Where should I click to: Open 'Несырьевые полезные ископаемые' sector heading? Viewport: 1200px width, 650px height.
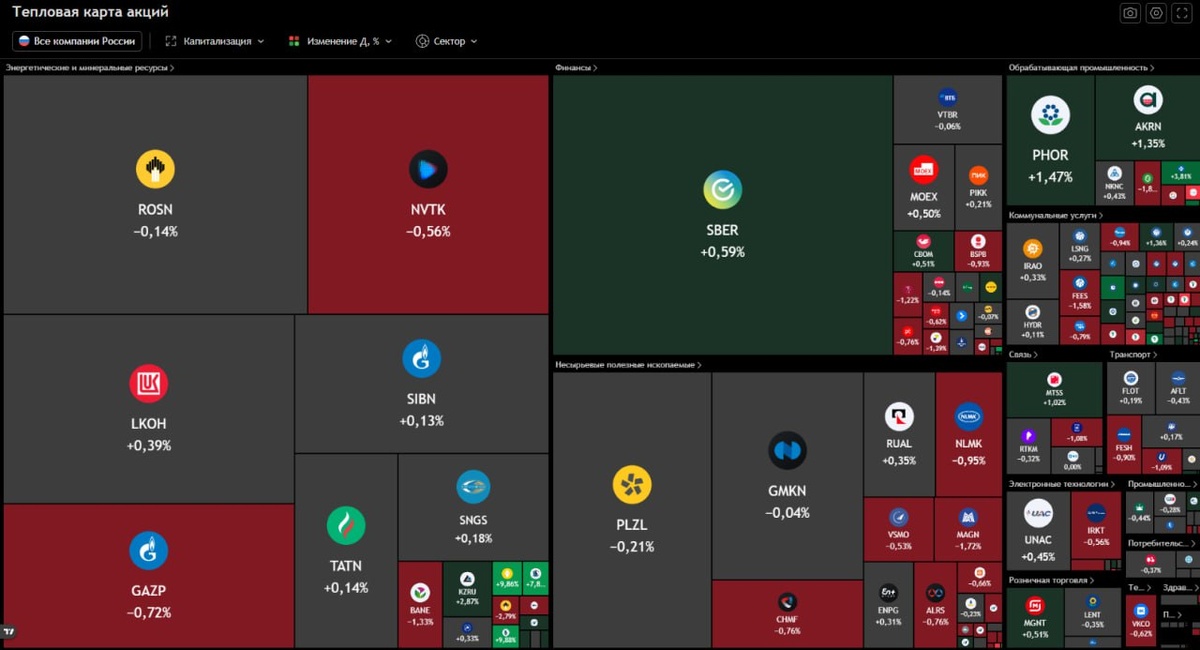(x=628, y=365)
